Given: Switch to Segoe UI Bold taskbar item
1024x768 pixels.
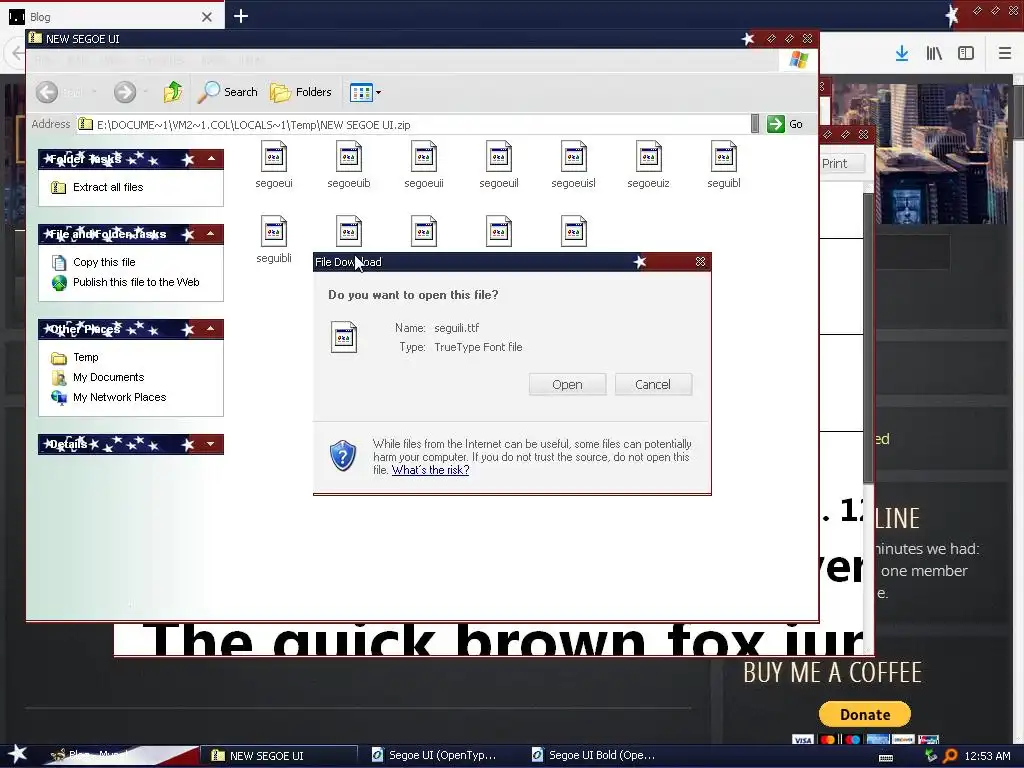Looking at the screenshot, I should 596,756.
